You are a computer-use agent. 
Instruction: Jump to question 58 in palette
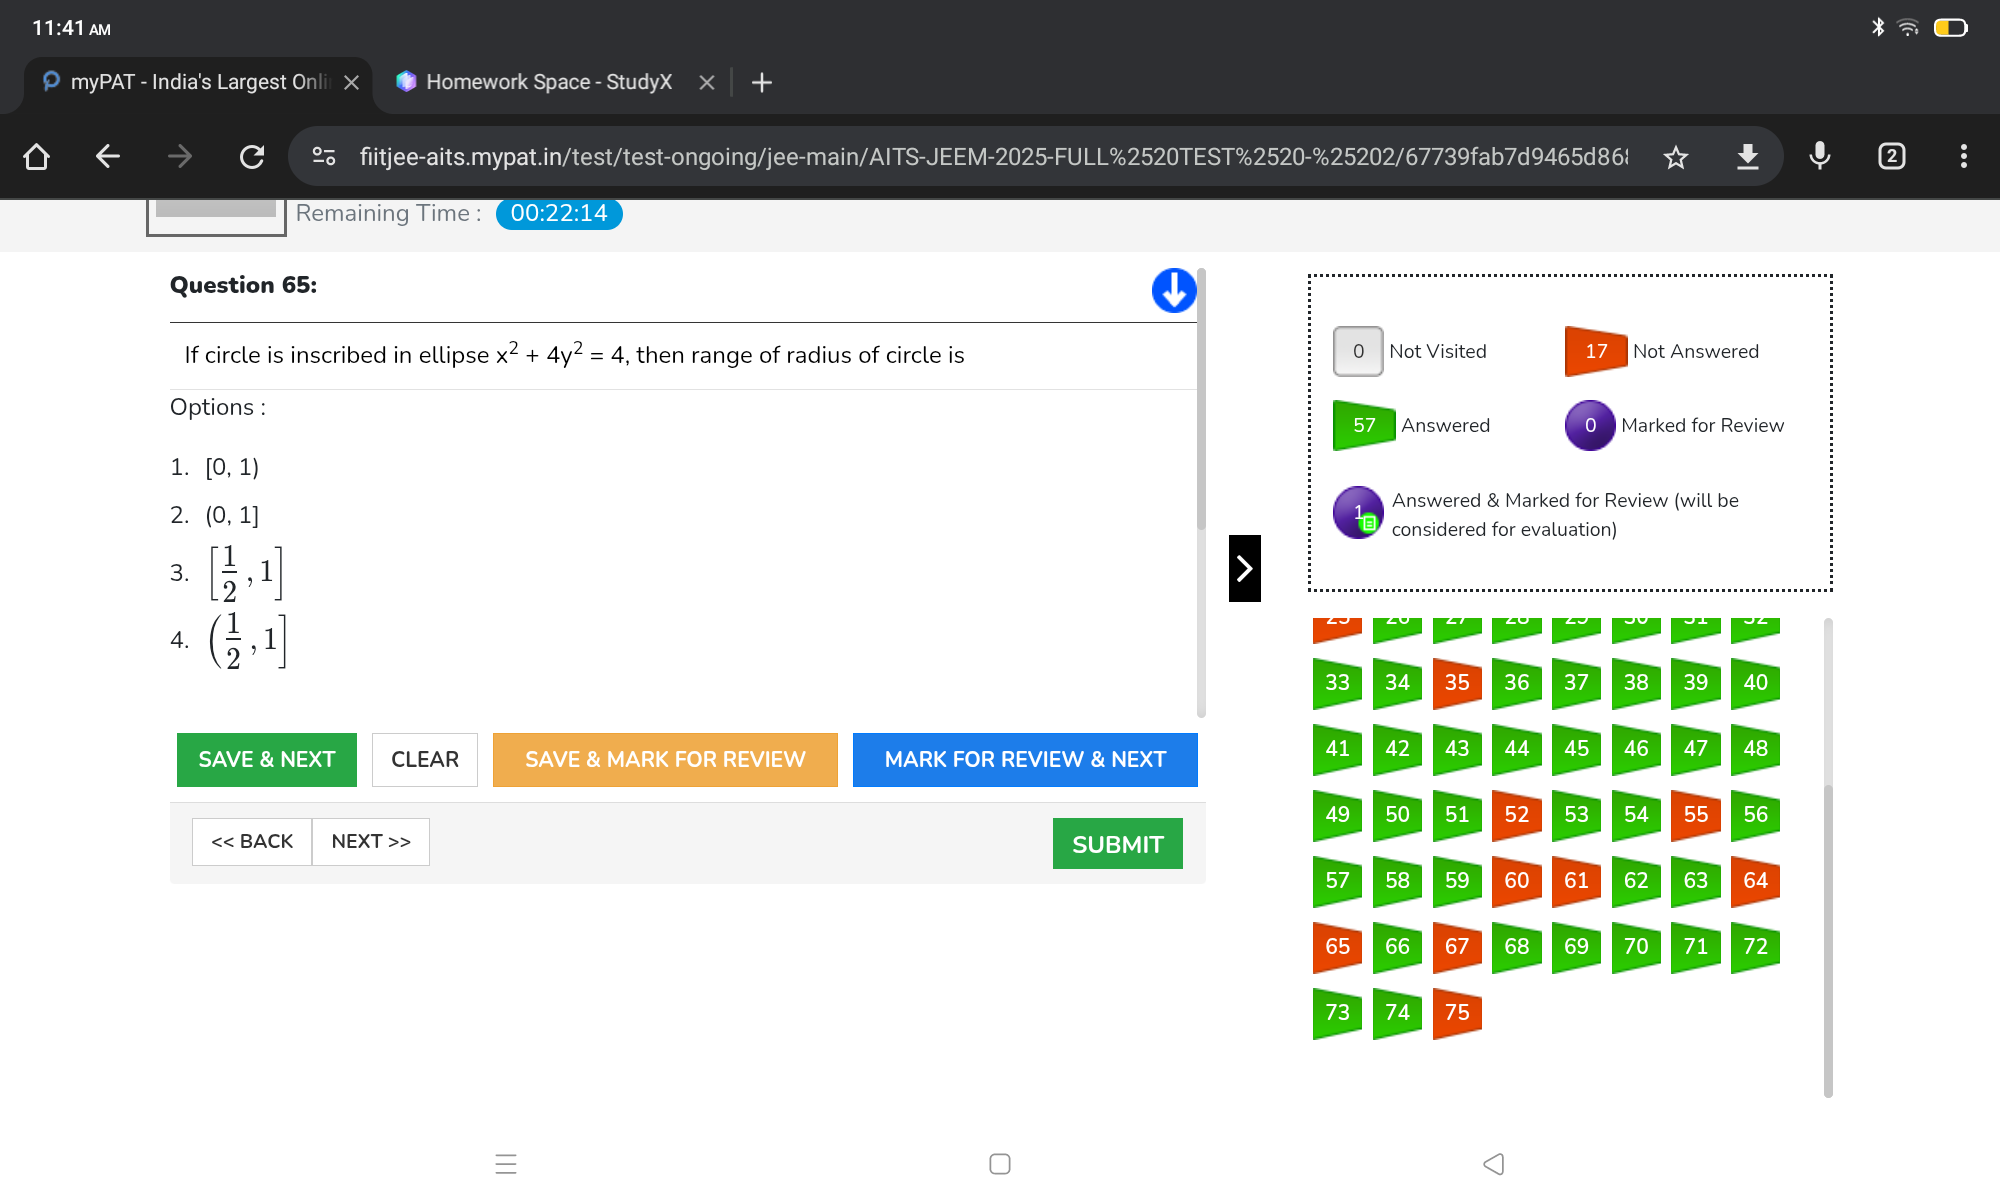pyautogui.click(x=1397, y=881)
